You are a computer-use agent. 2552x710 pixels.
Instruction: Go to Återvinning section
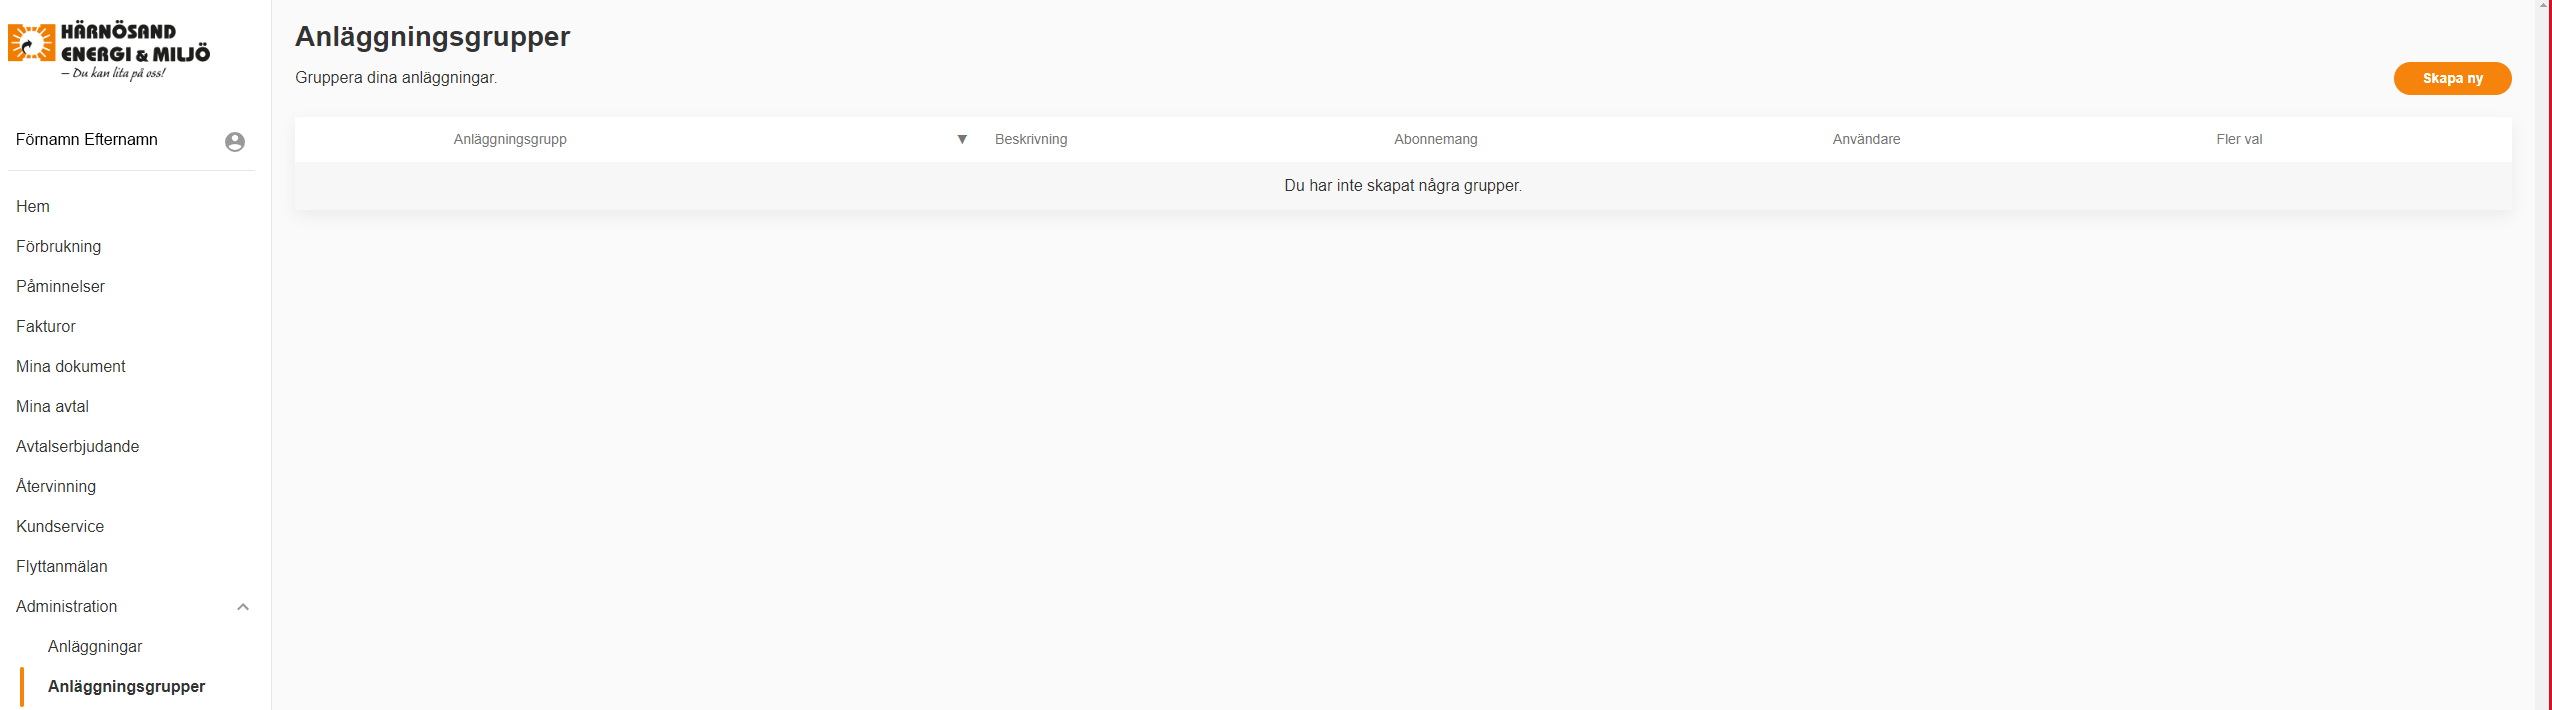tap(56, 486)
